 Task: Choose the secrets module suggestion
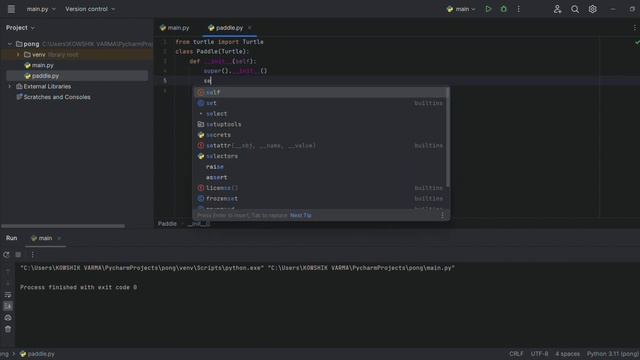tap(321, 135)
